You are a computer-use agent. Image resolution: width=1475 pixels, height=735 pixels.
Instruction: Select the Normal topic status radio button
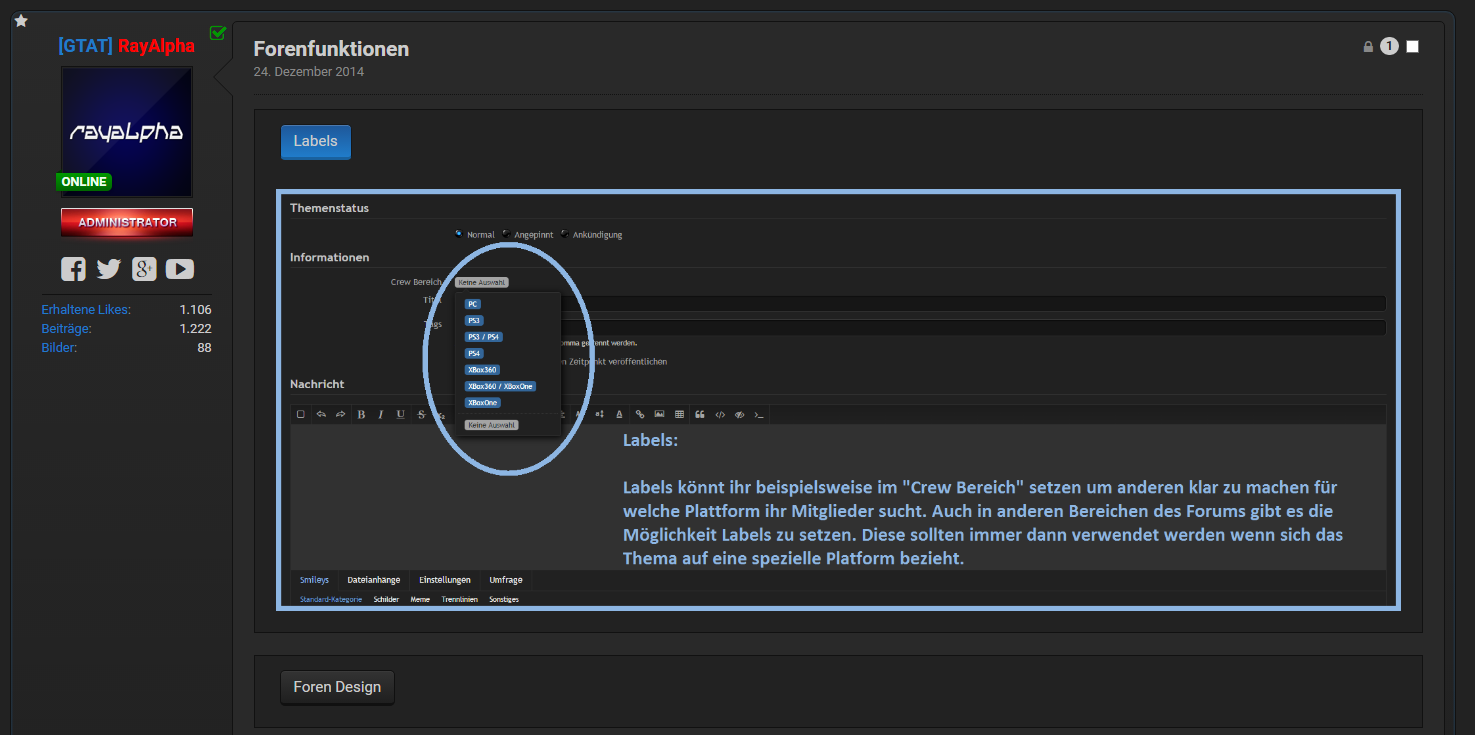(458, 234)
